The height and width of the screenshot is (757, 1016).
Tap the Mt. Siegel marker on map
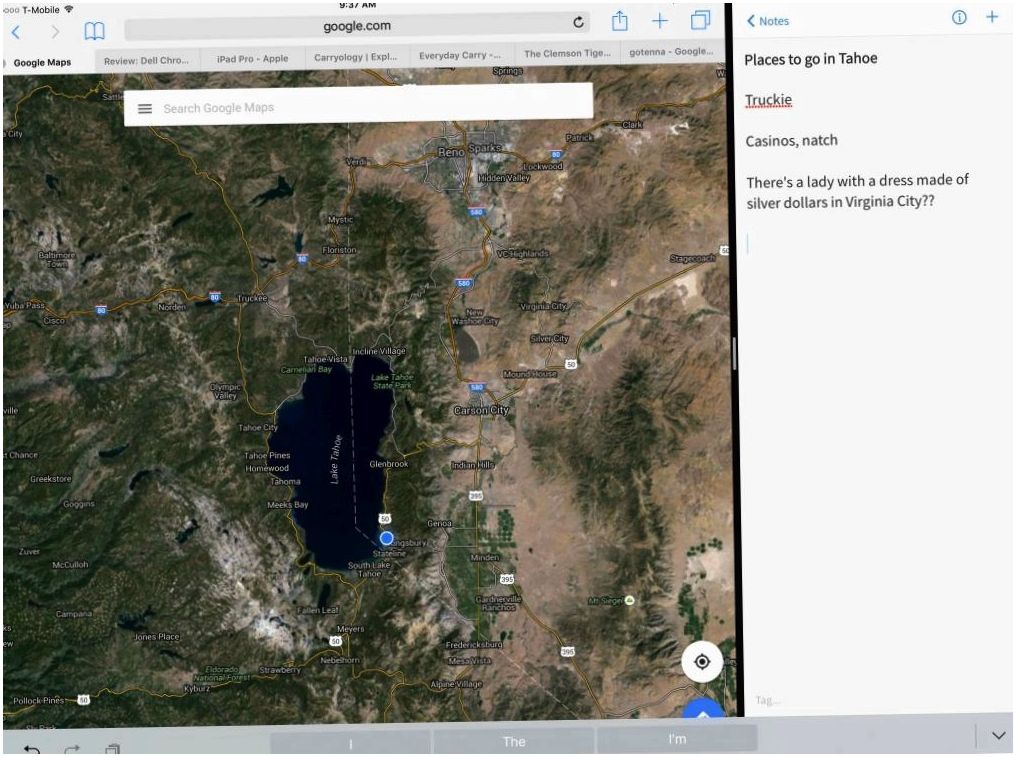(629, 600)
